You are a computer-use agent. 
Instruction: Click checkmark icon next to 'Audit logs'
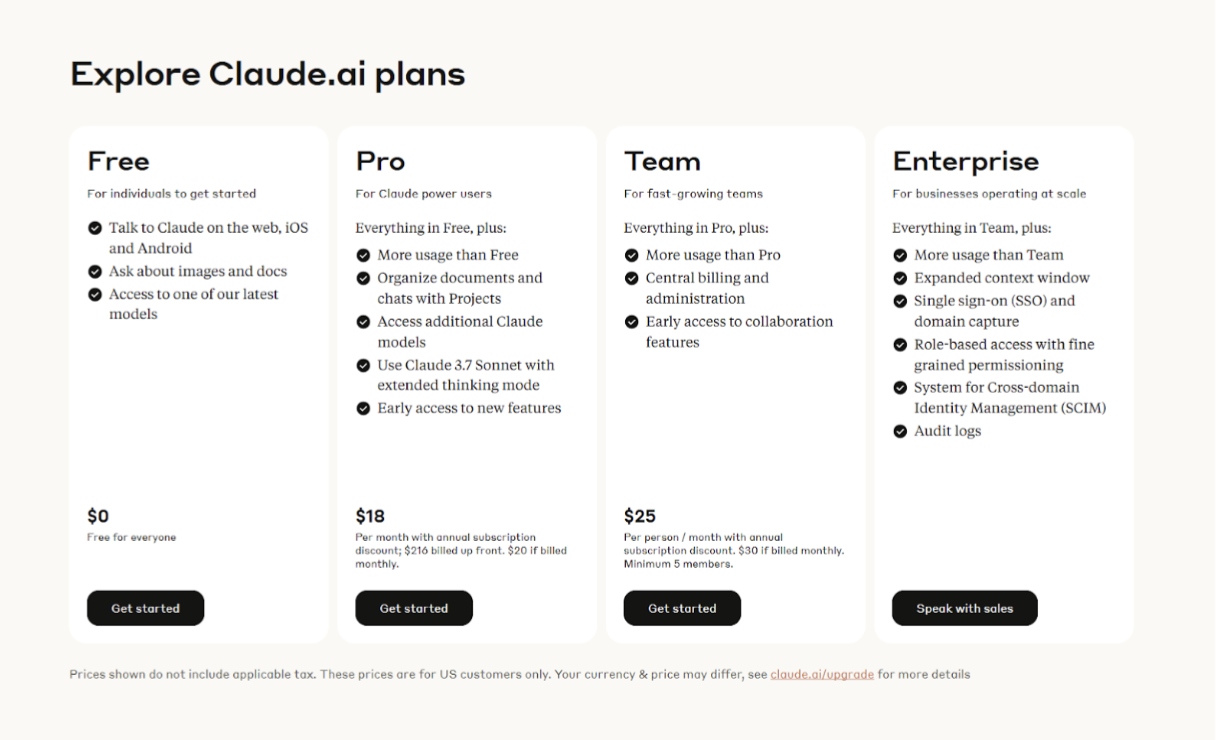[900, 432]
